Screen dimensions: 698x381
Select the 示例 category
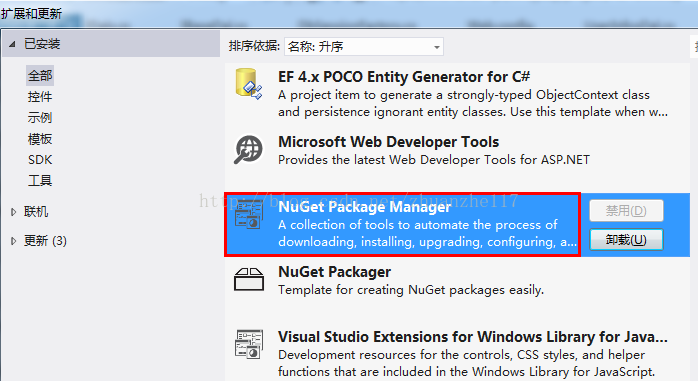[40, 118]
